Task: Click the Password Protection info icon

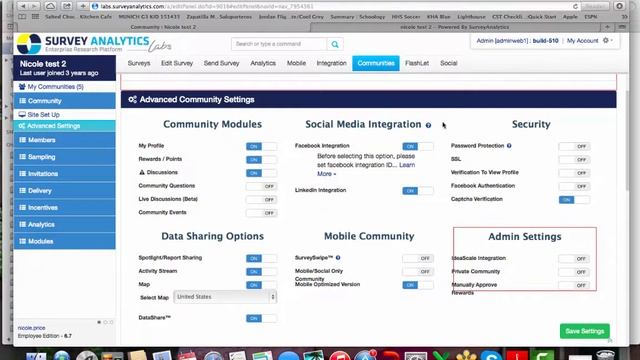Action: 509,146
